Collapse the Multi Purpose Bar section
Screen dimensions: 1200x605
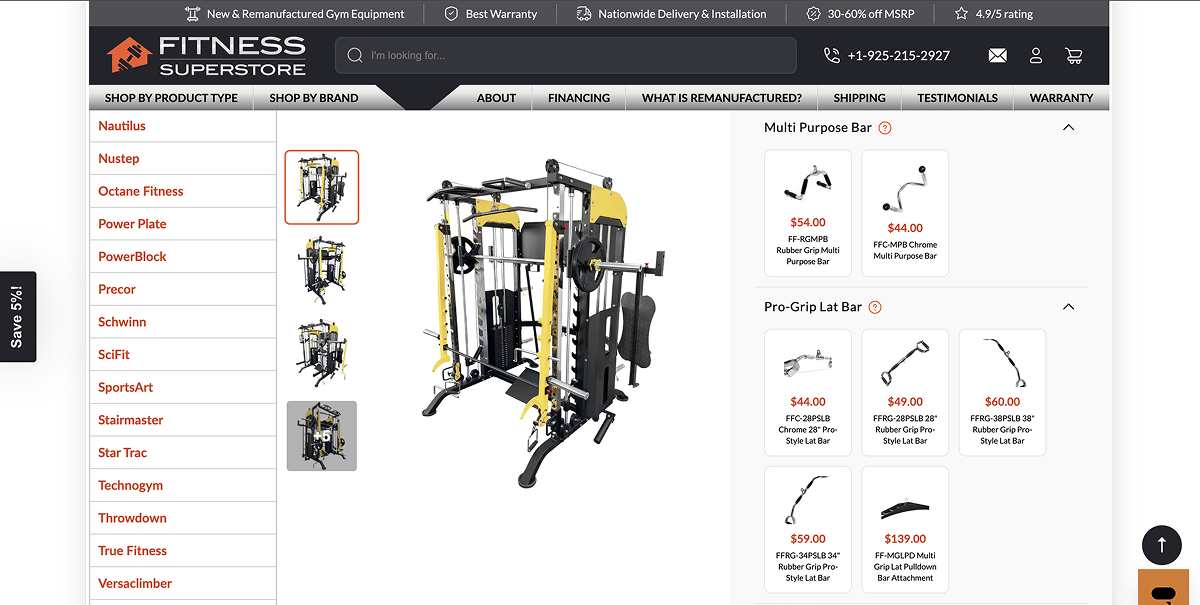1068,128
